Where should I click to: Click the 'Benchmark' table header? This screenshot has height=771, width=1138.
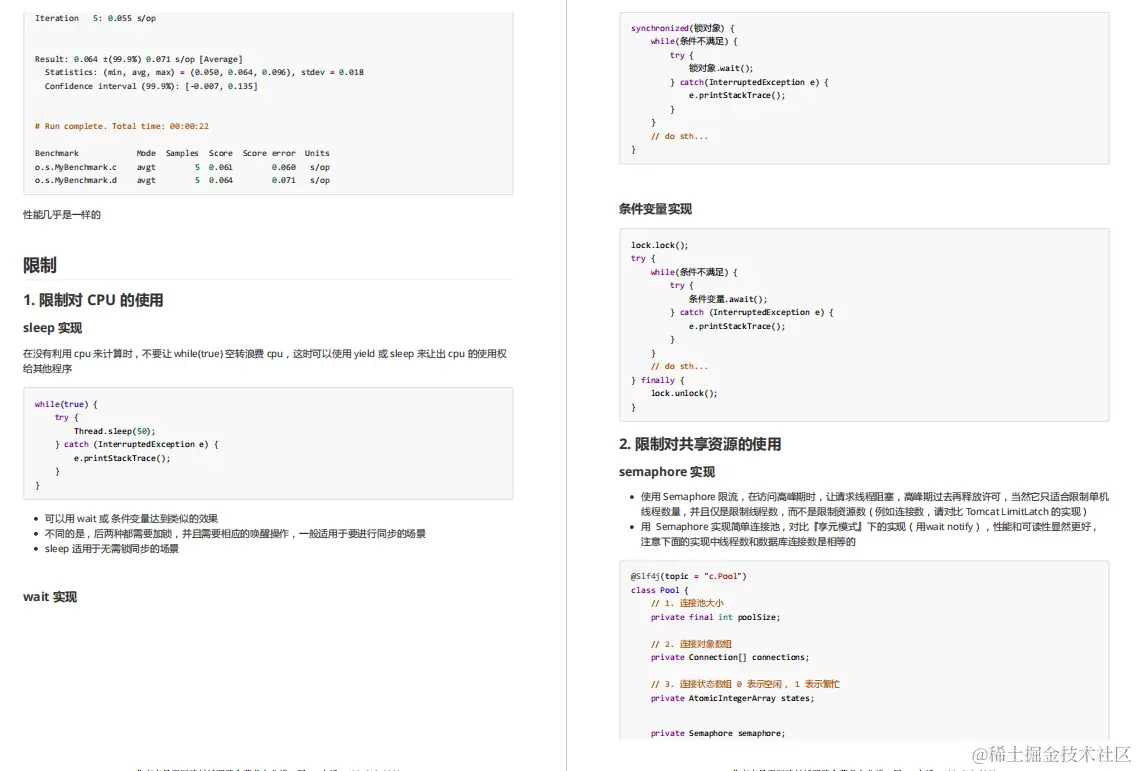[x=57, y=153]
